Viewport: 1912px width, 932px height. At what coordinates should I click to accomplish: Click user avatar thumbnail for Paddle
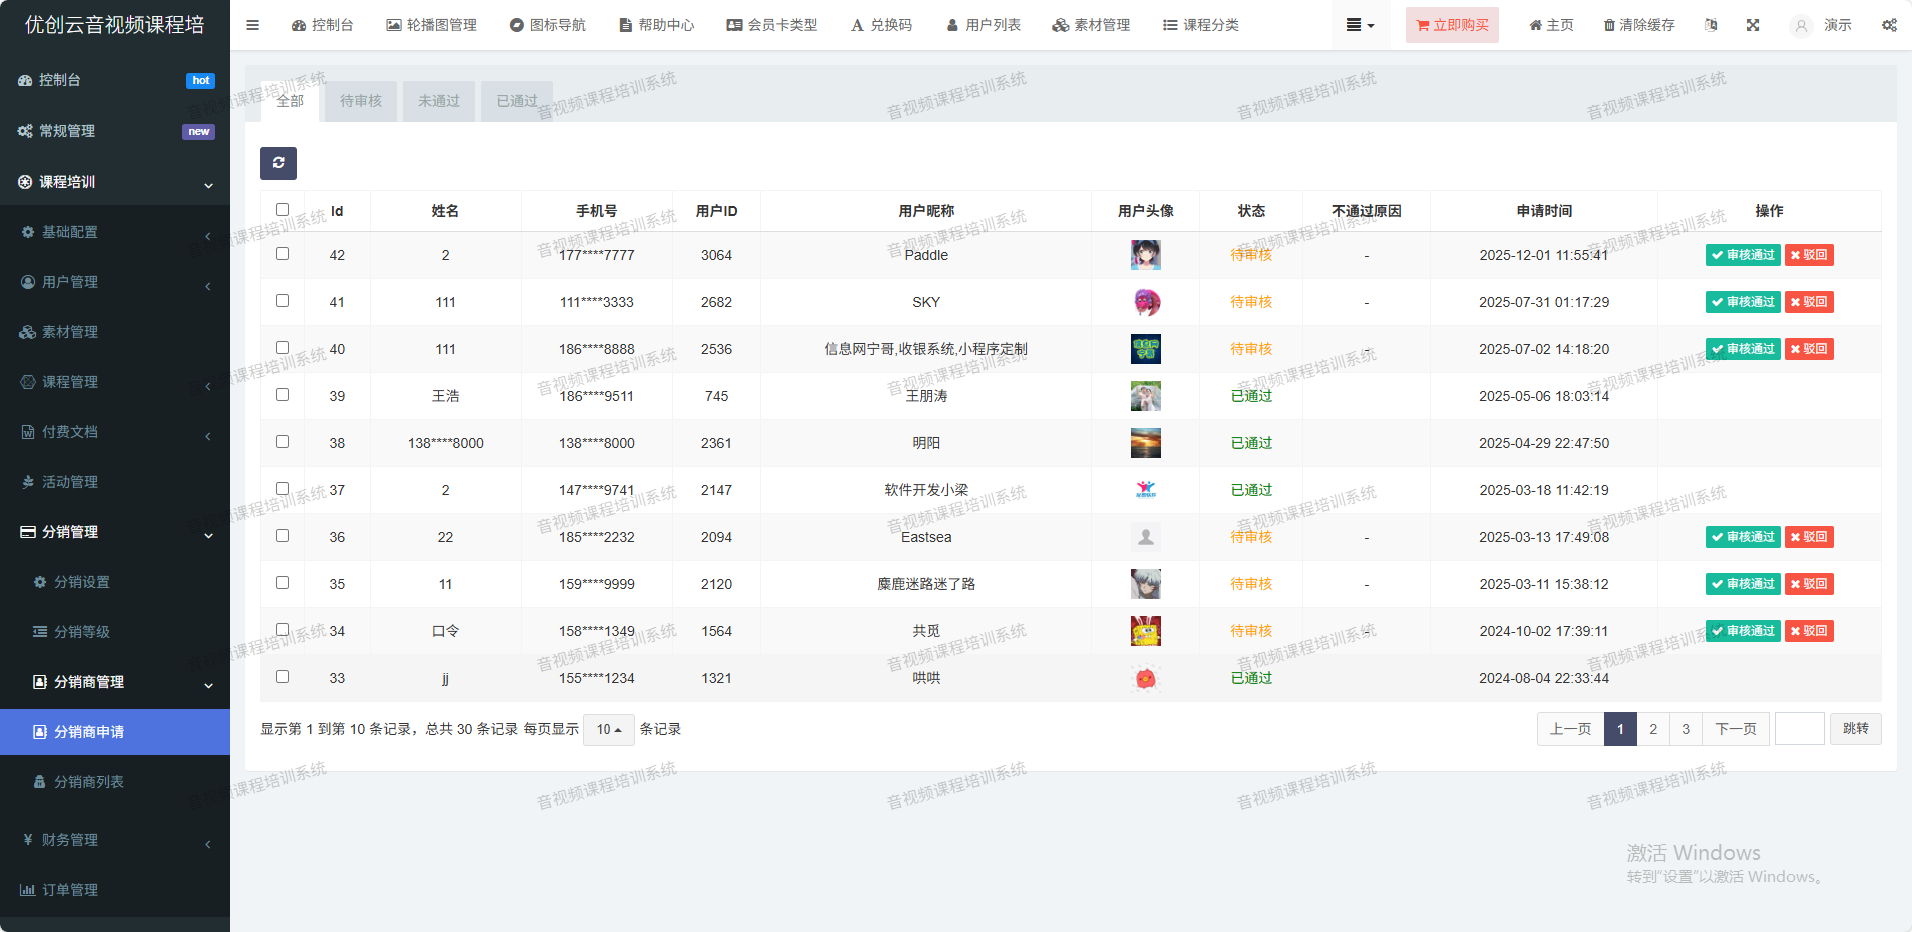click(1145, 255)
